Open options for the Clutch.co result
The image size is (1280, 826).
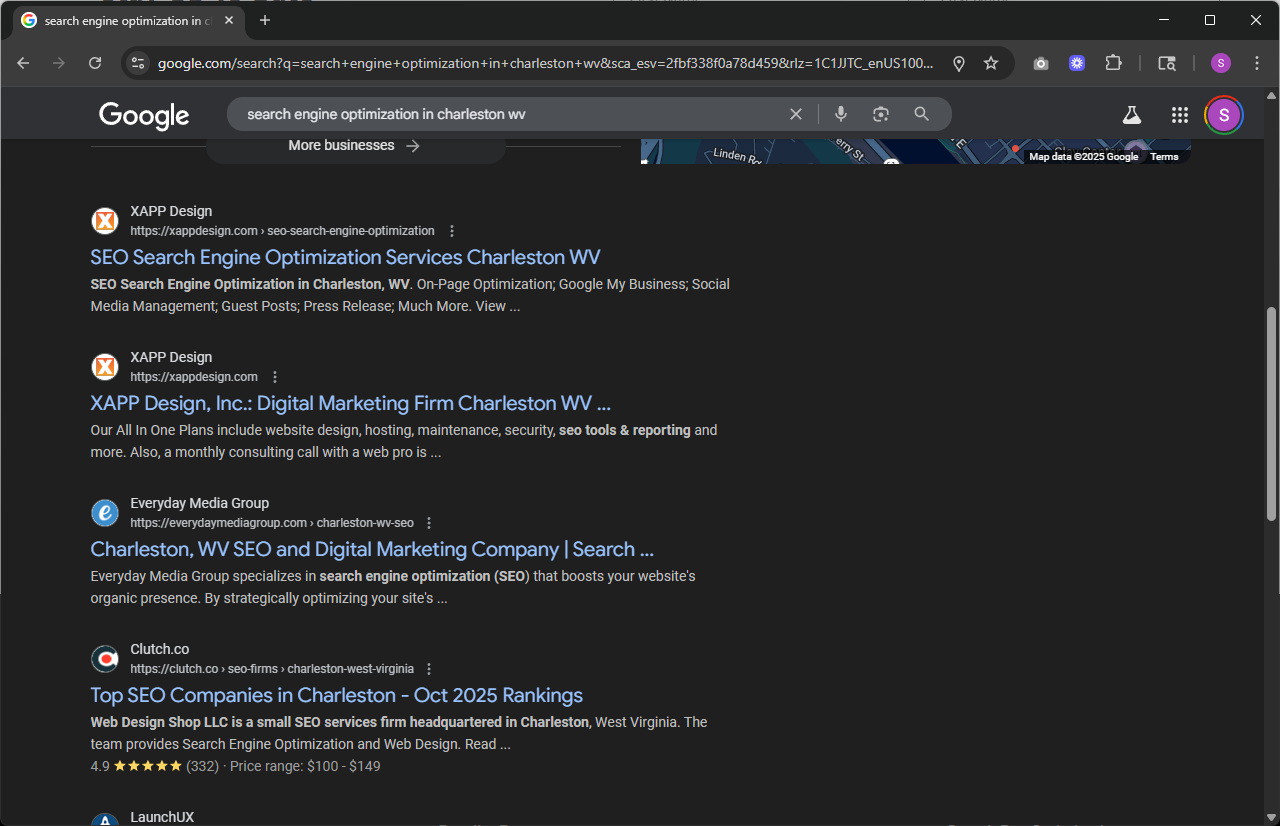[429, 669]
